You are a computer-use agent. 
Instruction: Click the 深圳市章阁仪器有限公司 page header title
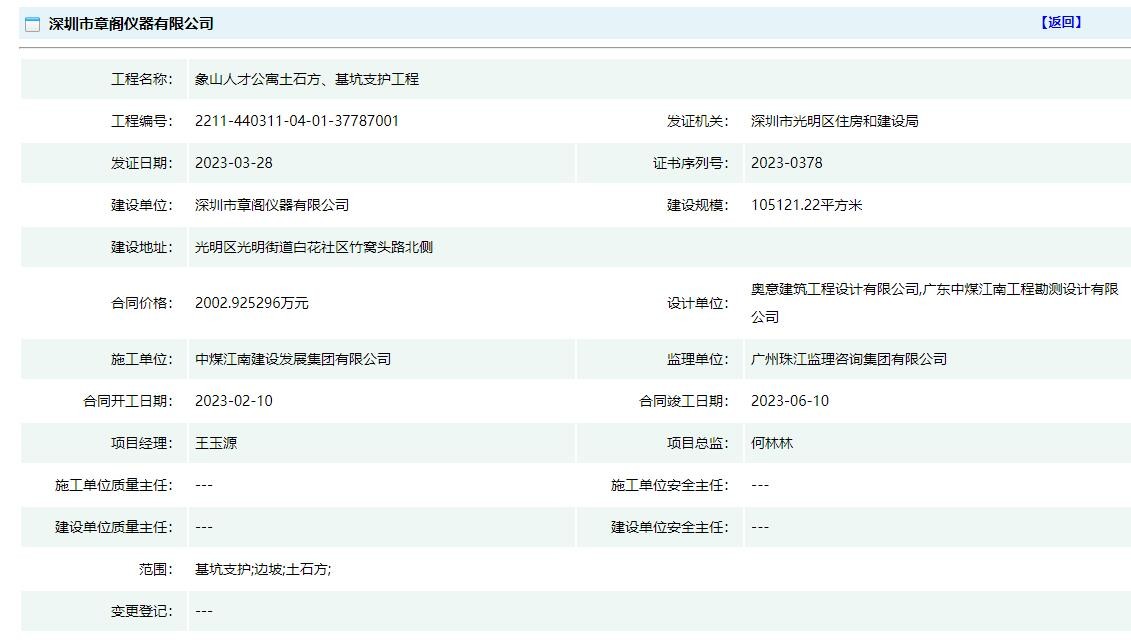pos(131,24)
